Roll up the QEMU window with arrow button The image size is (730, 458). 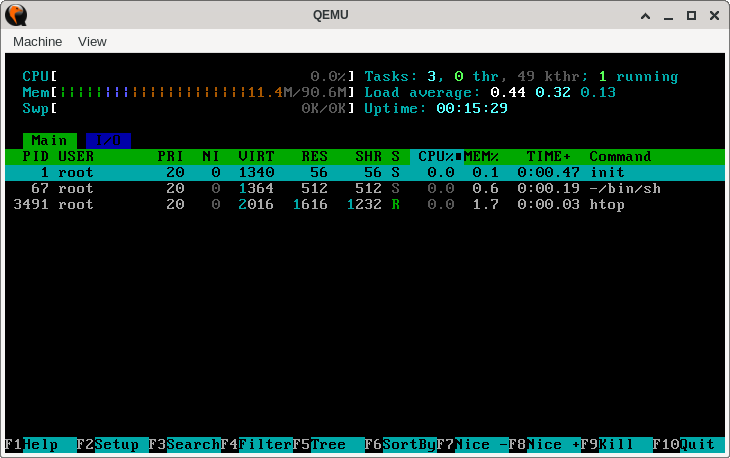[645, 16]
